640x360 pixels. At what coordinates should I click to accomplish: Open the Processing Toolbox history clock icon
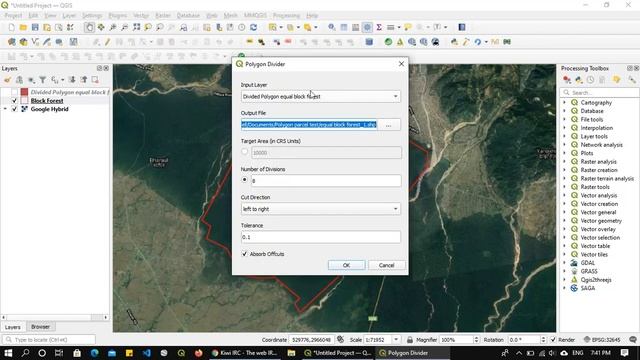pos(591,80)
